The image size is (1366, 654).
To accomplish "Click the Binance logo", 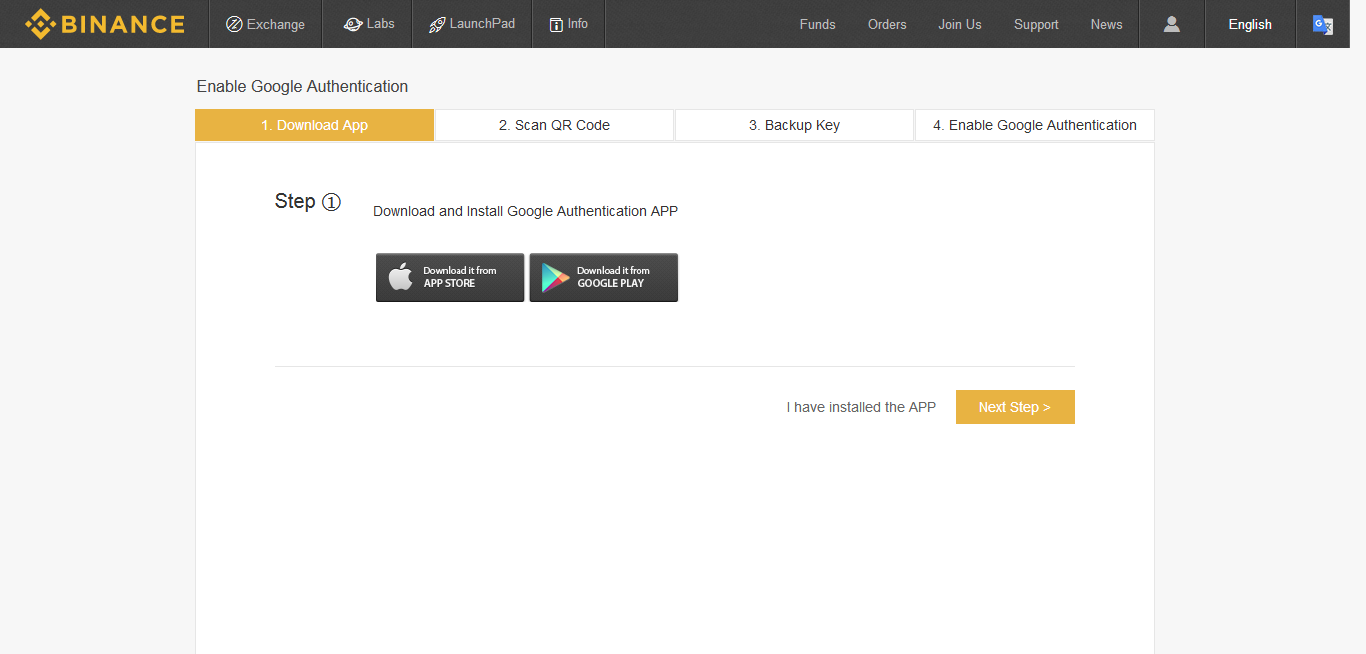I will click(x=105, y=24).
